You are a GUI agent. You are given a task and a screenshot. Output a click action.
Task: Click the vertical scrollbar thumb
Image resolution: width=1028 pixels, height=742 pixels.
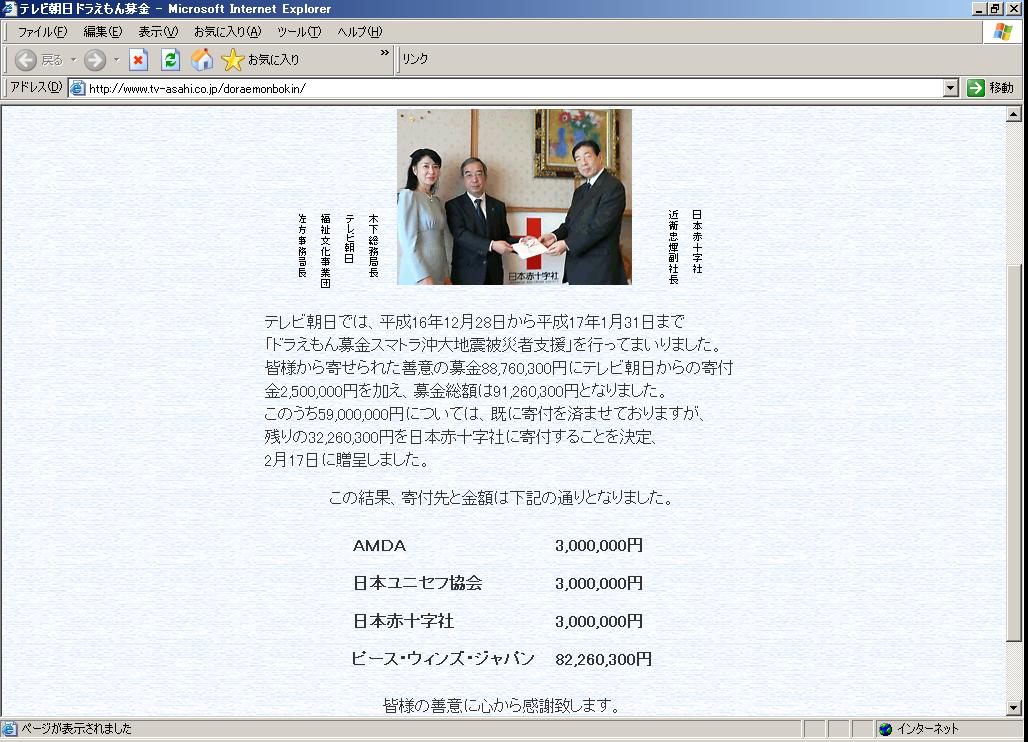point(1014,452)
